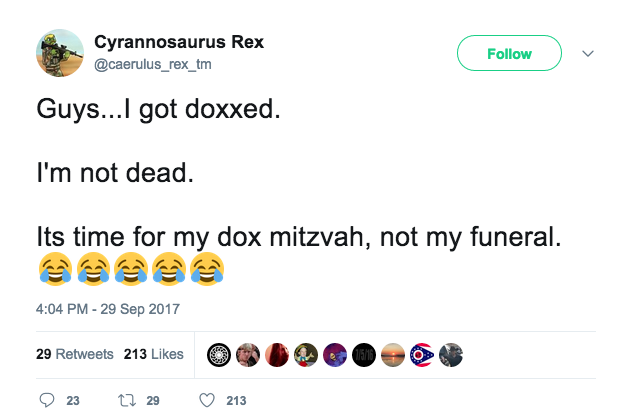Click the sunset photo liker avatar
Screen dimensions: 629x418
[x=393, y=354]
